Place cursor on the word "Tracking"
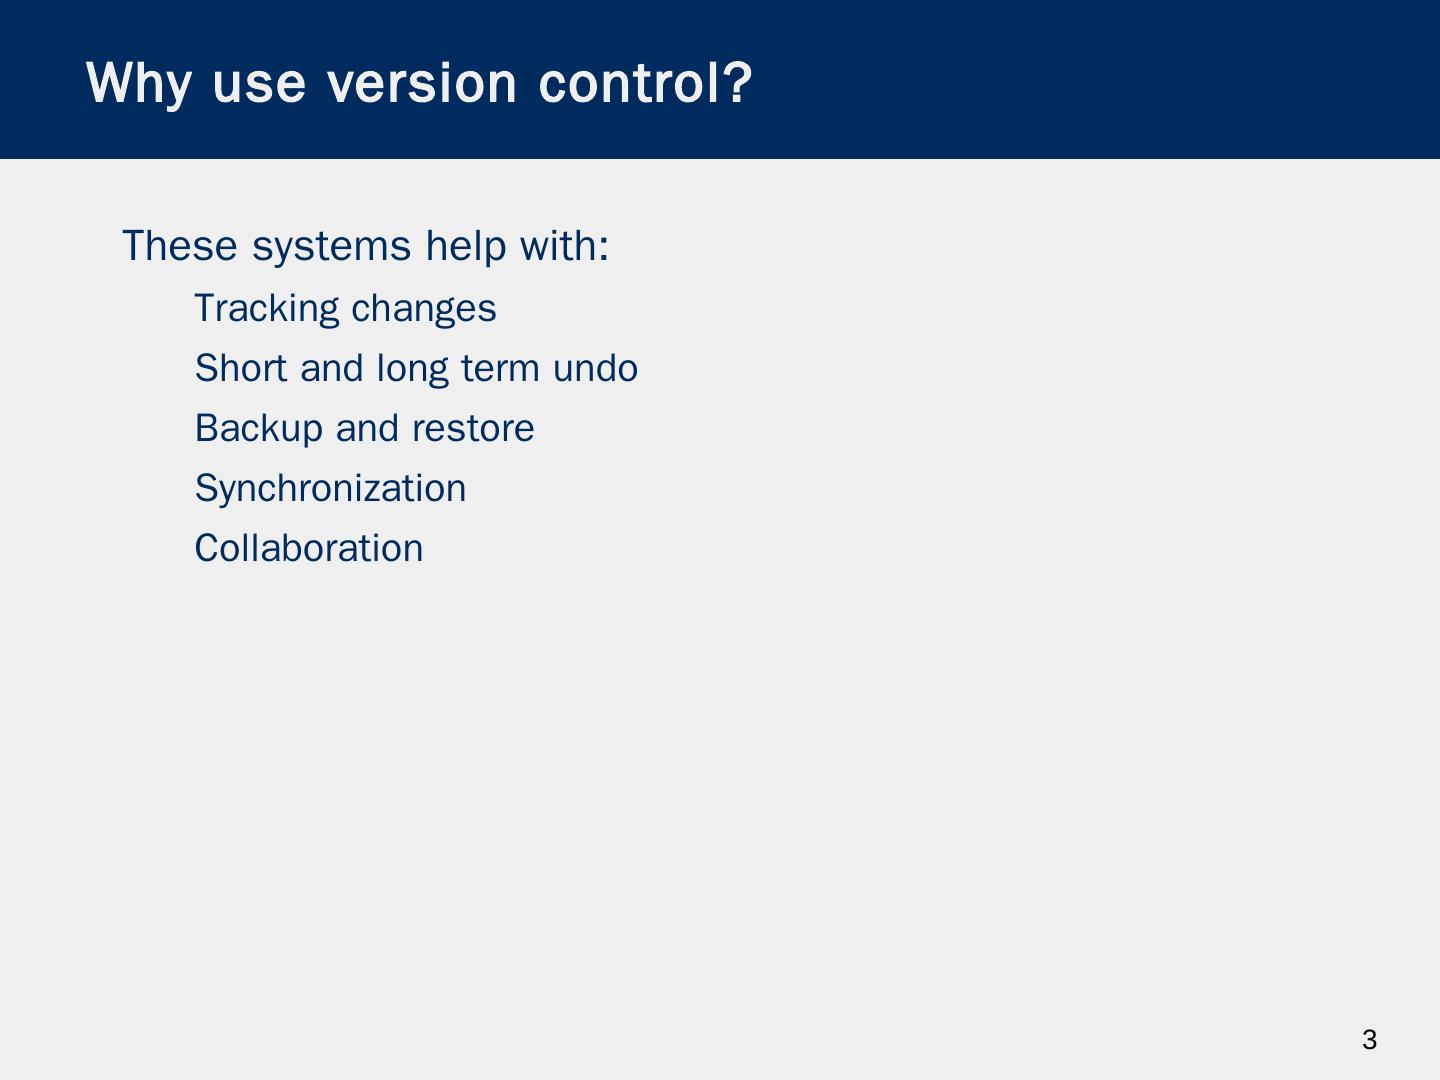 pyautogui.click(x=266, y=308)
